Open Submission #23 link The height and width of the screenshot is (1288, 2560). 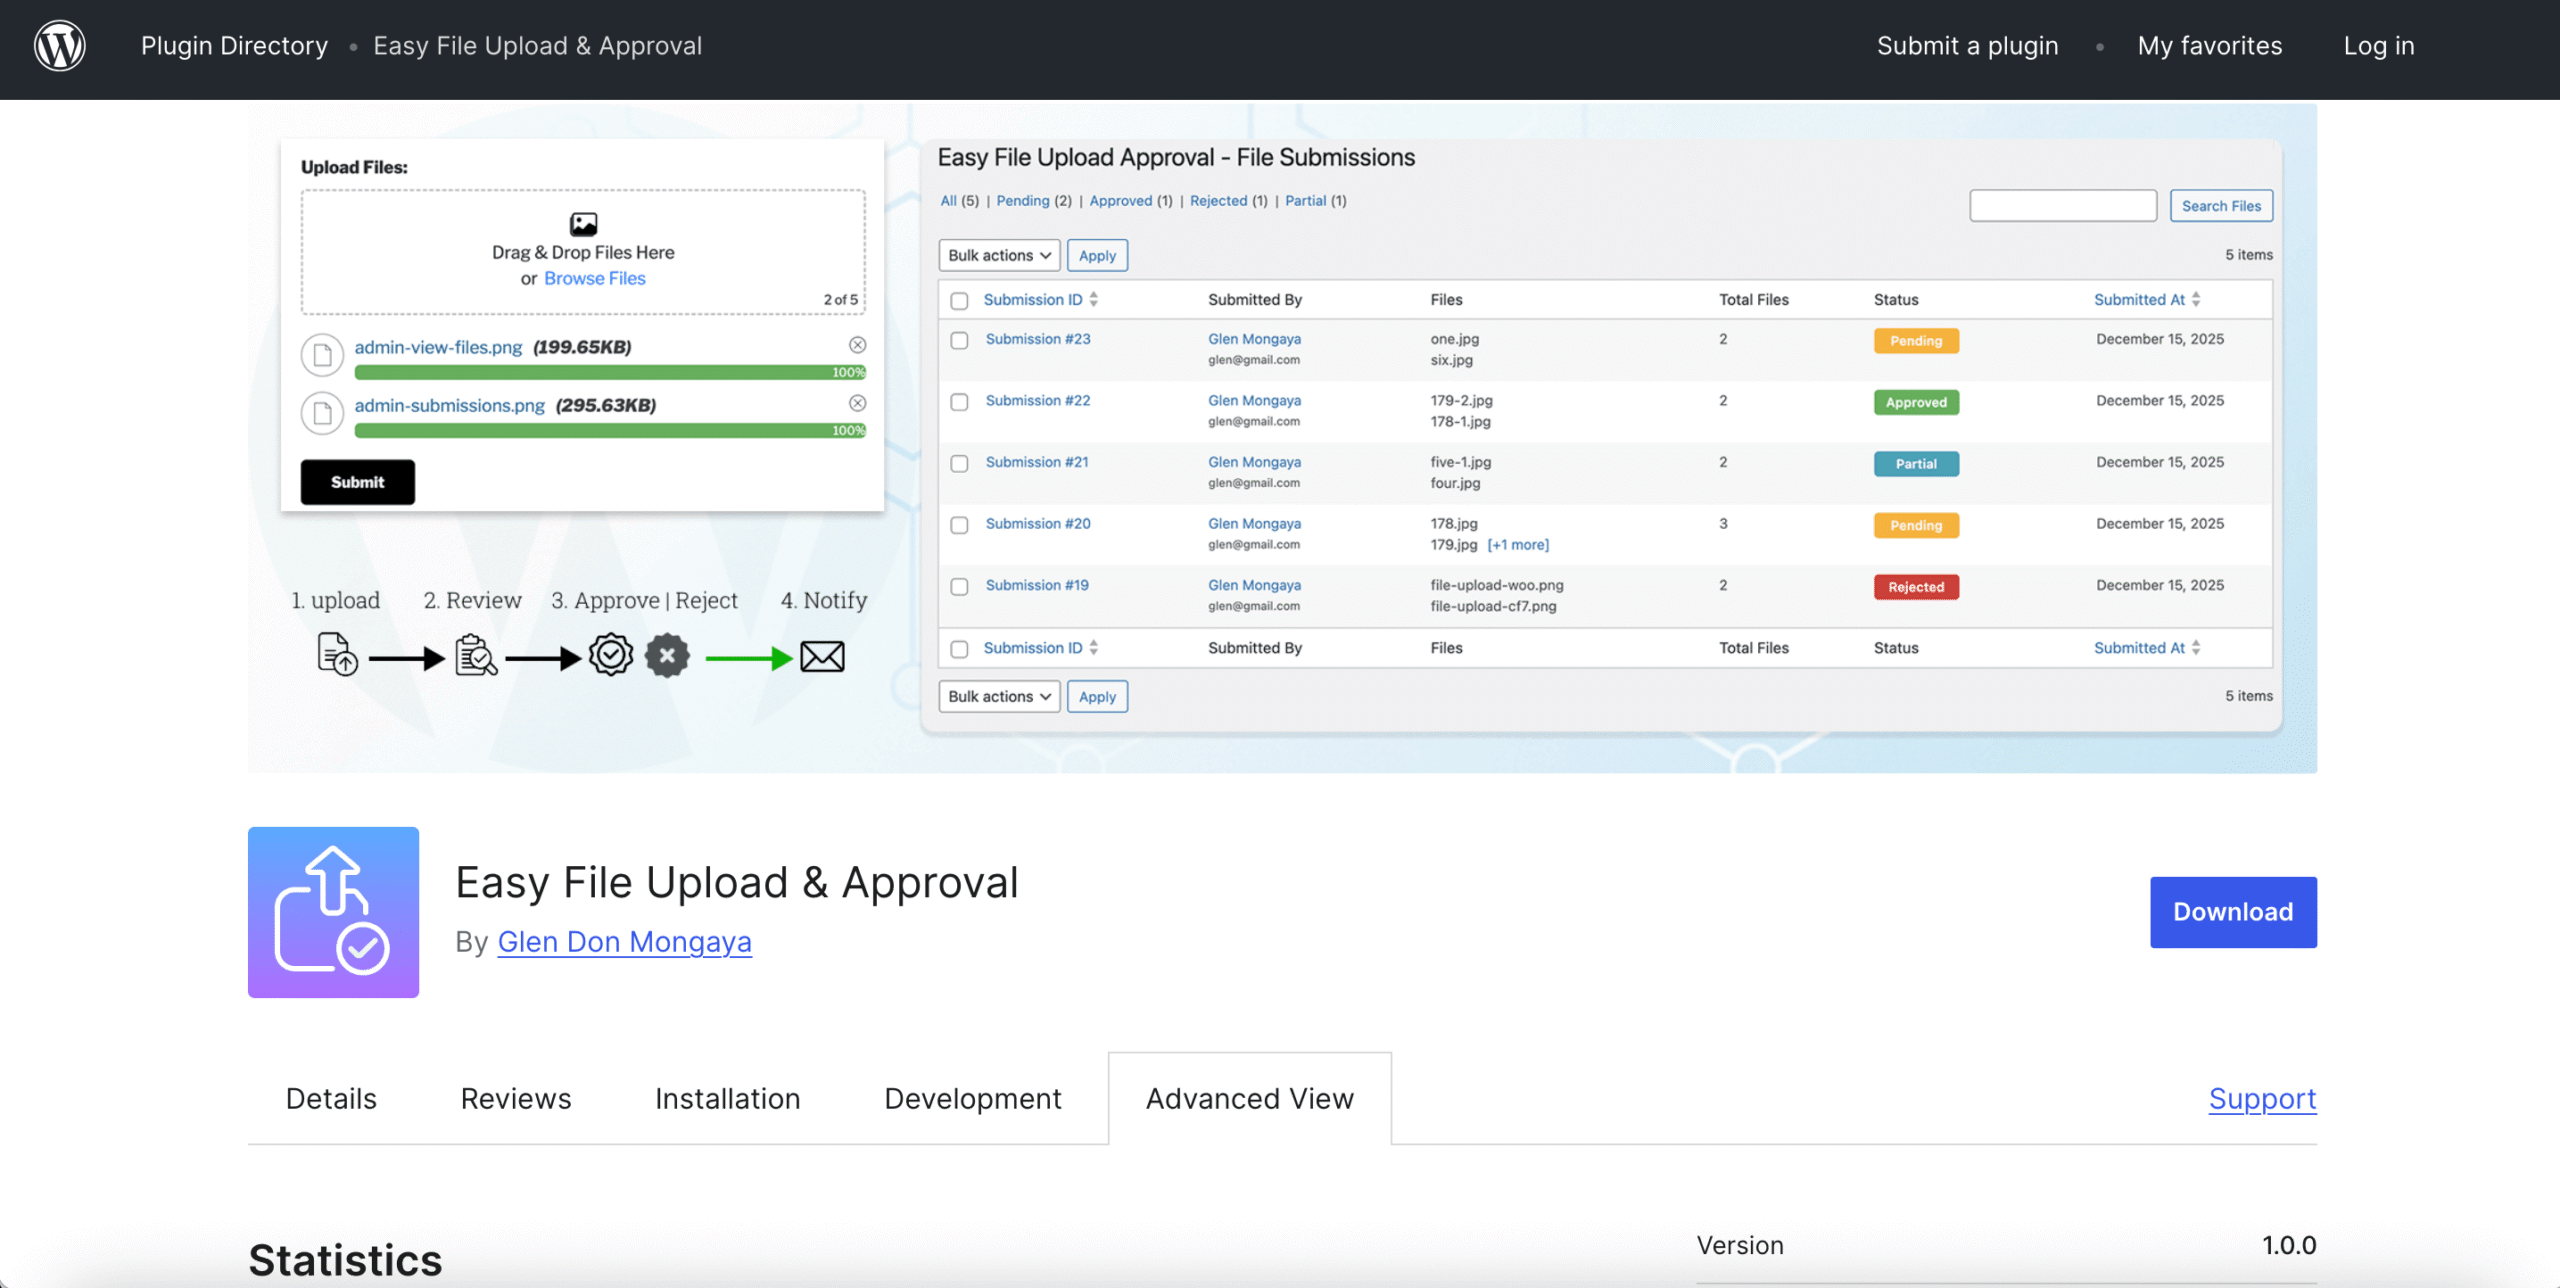click(x=1037, y=339)
